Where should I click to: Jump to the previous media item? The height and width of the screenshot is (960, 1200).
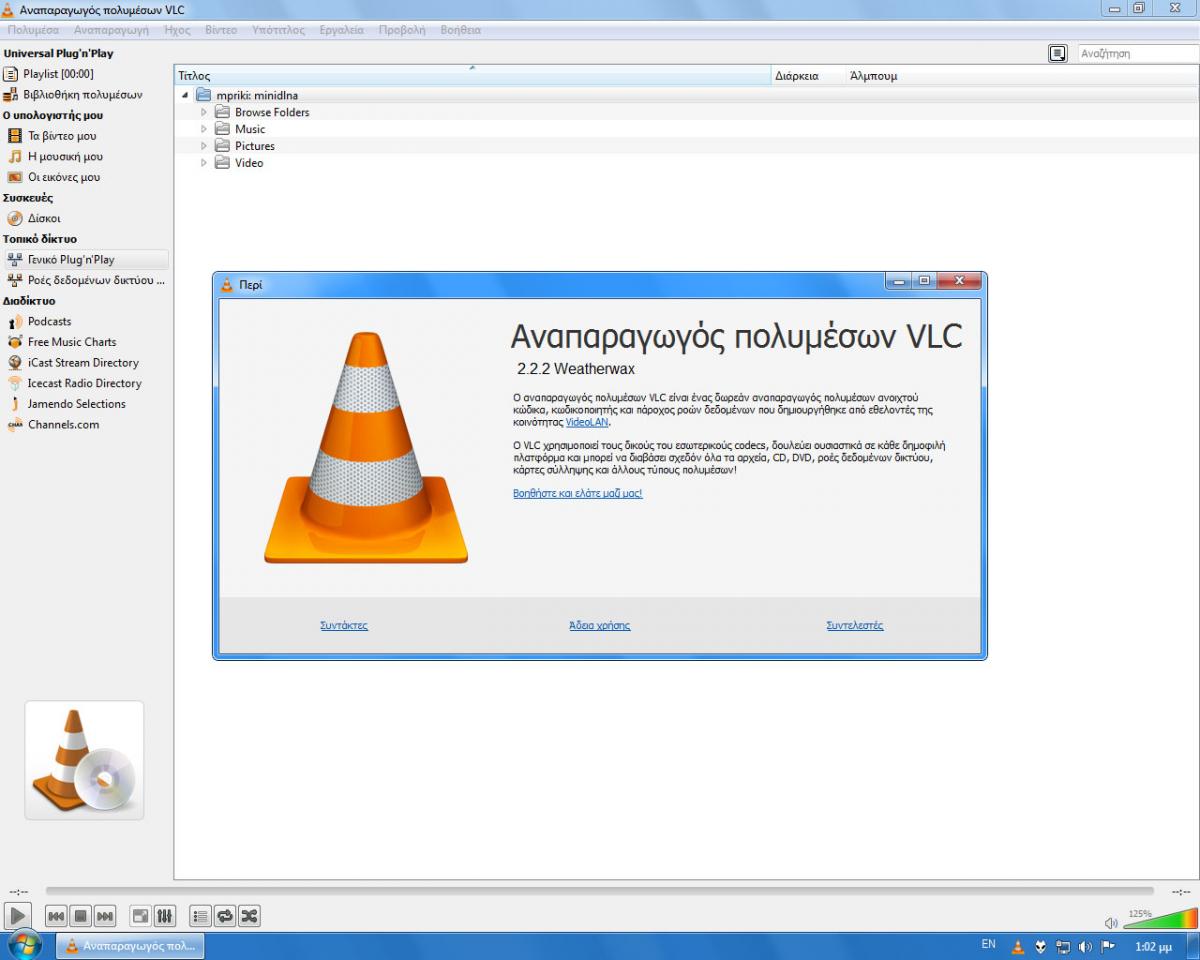pos(56,915)
